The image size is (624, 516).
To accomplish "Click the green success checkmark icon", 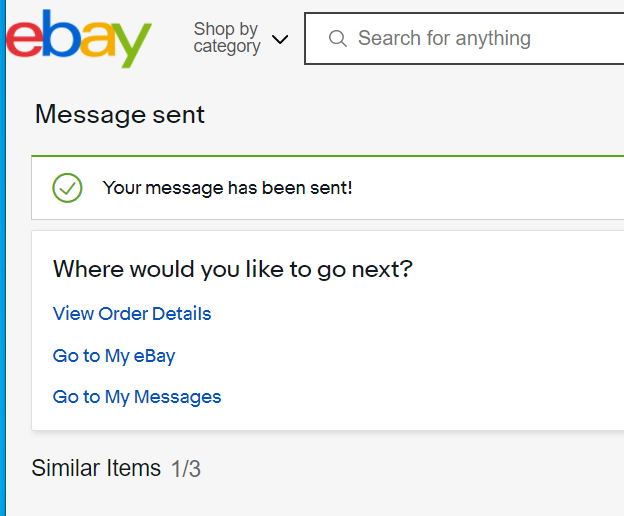I will [67, 188].
